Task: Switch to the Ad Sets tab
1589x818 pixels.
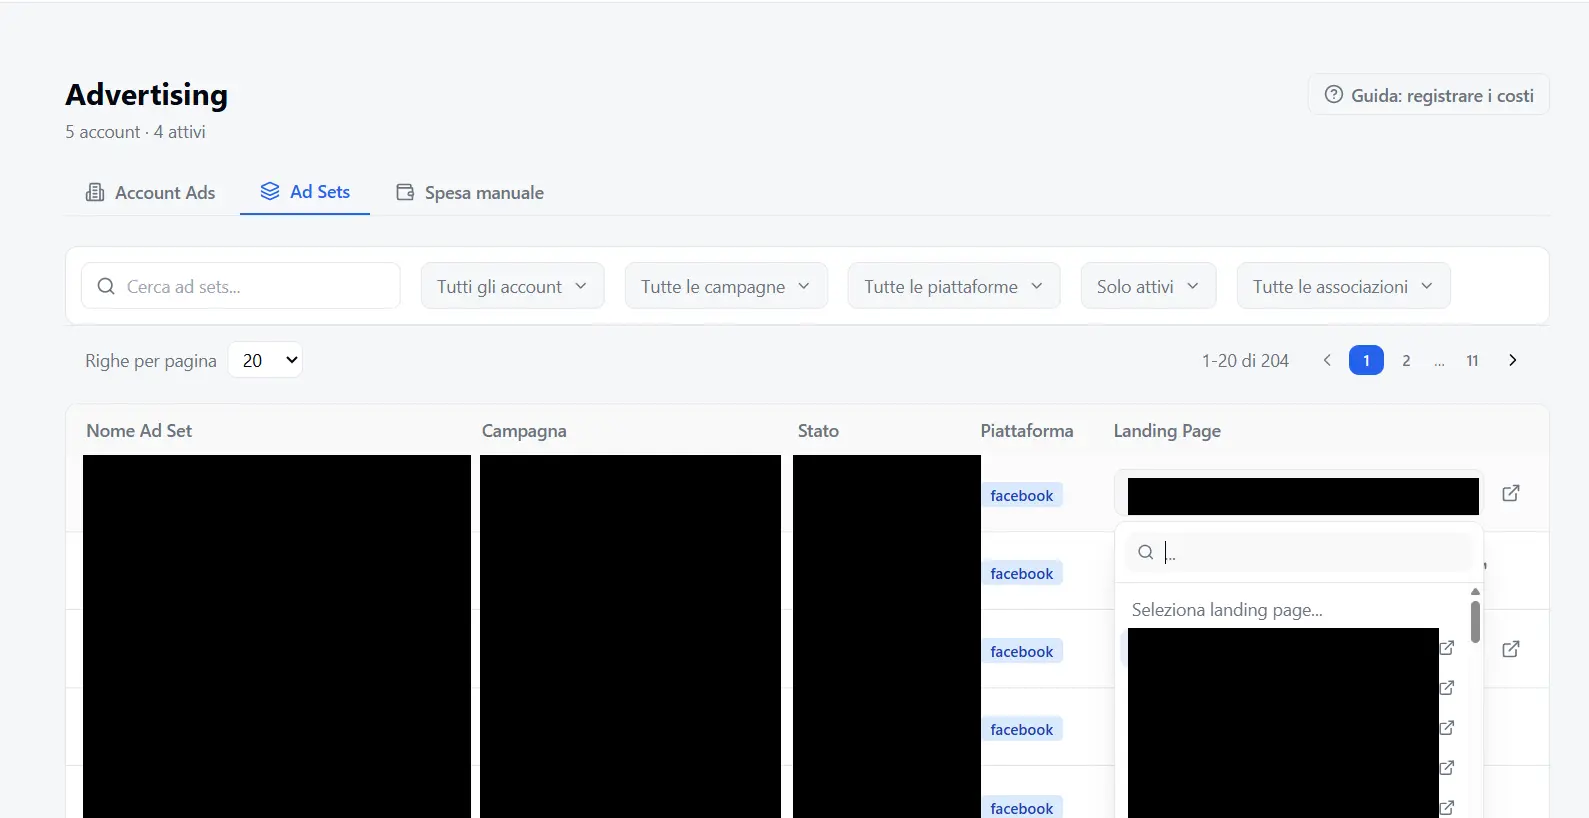Action: coord(305,192)
